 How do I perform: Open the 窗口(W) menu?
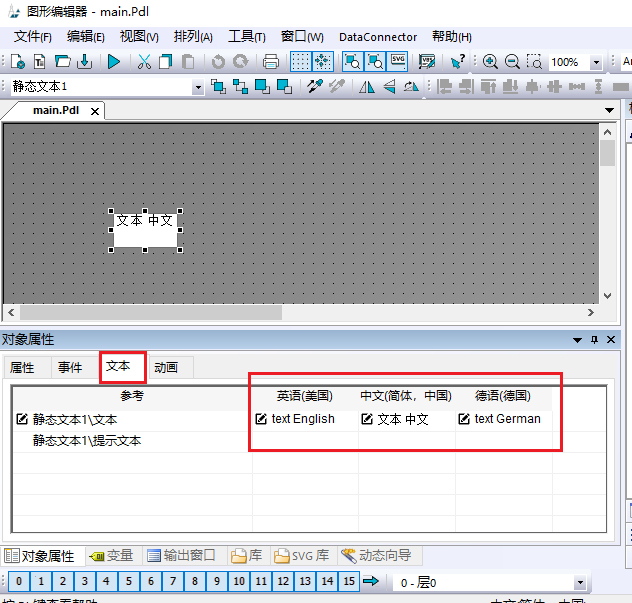302,37
